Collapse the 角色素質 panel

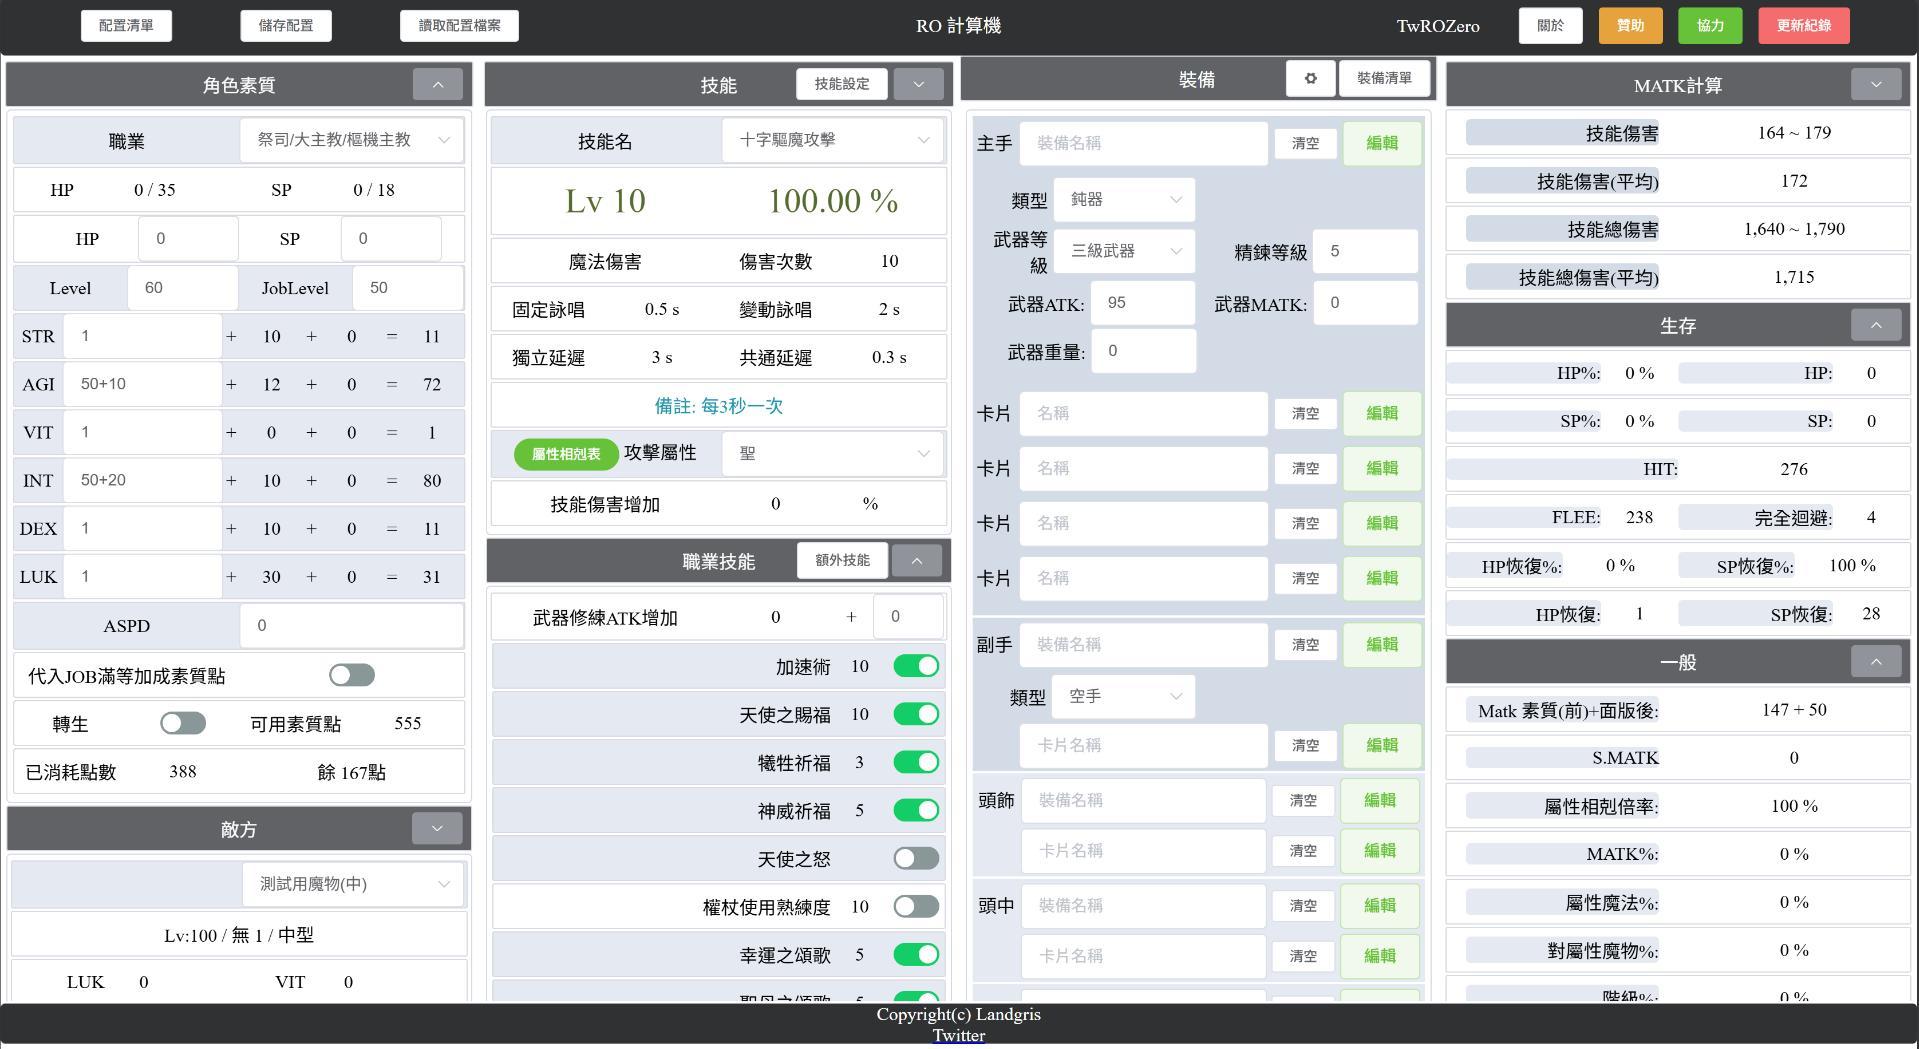[x=437, y=85]
